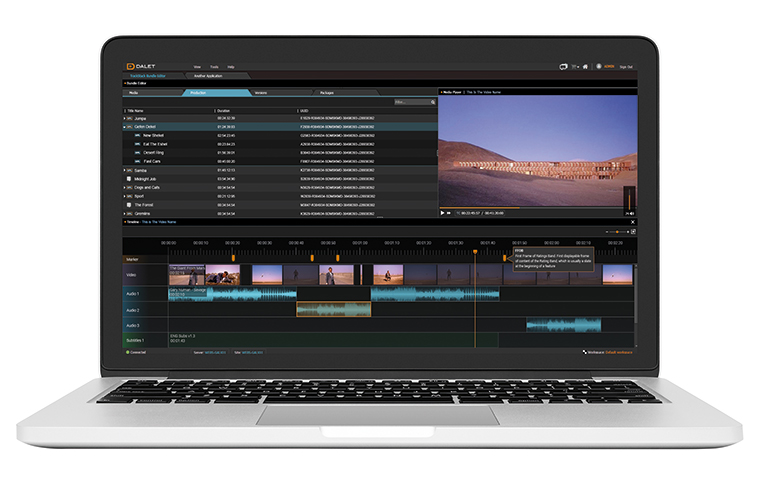
Task: Open the Default workspace link
Action: tap(617, 351)
